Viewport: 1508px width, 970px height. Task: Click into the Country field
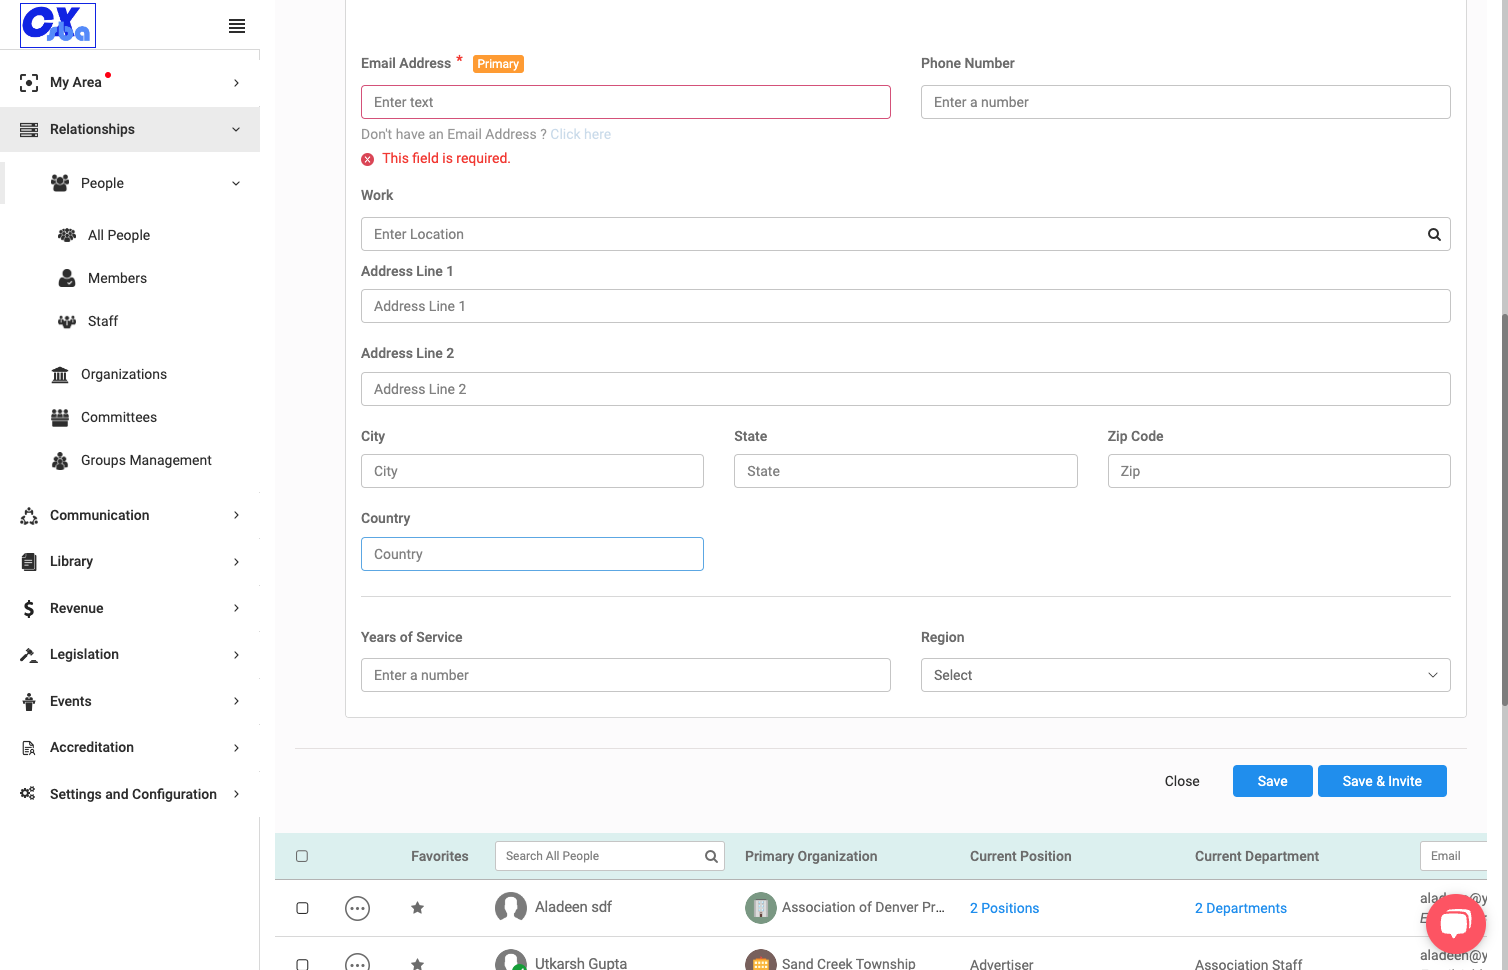pyautogui.click(x=532, y=554)
